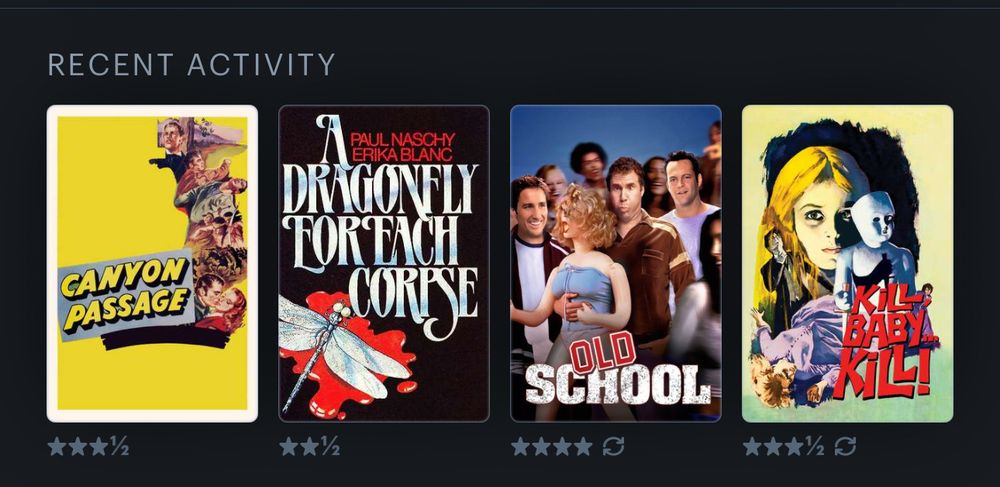Open A Dragonfly for Each Corpse poster
The image size is (1000, 487).
click(x=384, y=263)
